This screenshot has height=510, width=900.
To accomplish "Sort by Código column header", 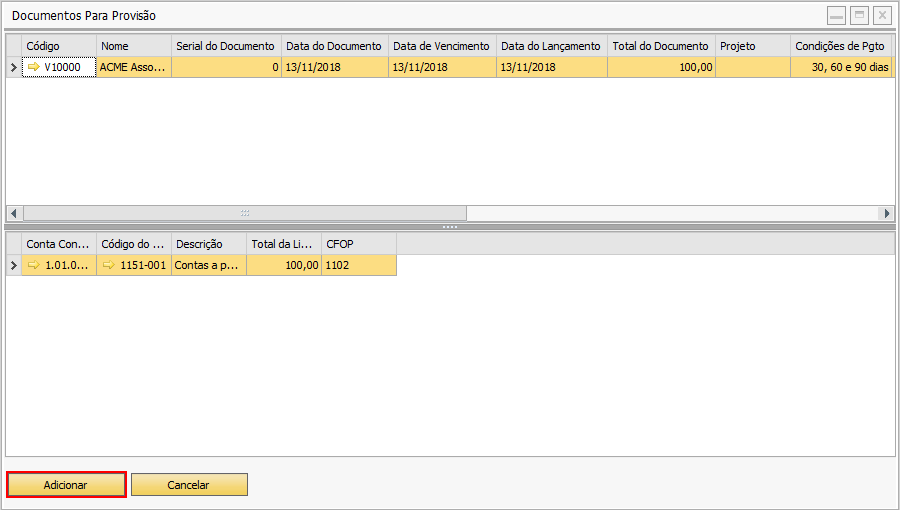I will click(x=59, y=46).
